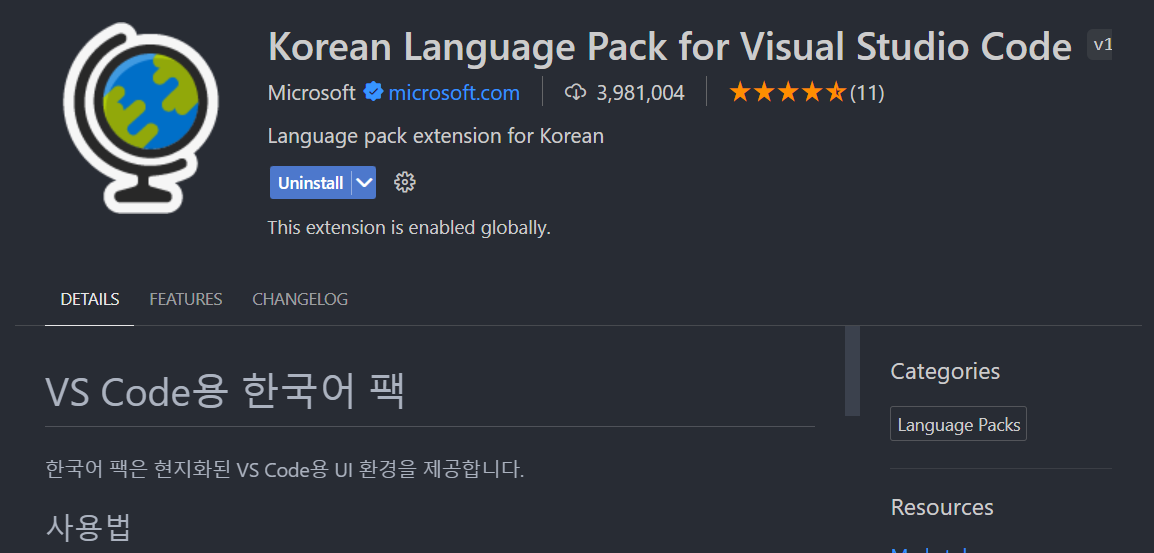This screenshot has height=553, width=1154.
Task: Click the 3,981,004 install count
Action: (640, 93)
